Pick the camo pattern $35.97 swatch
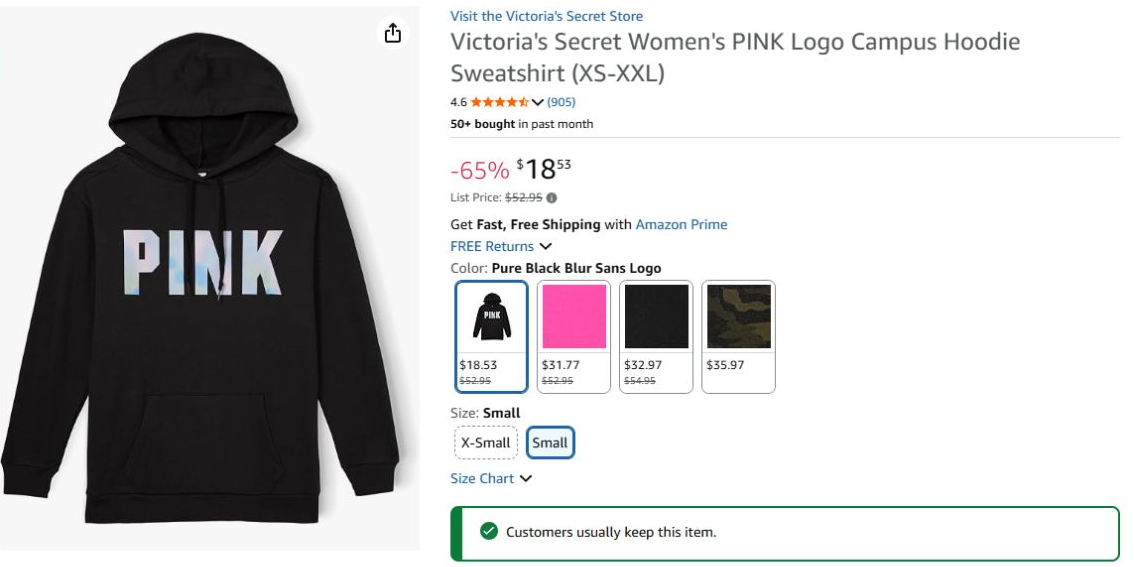 tap(739, 336)
